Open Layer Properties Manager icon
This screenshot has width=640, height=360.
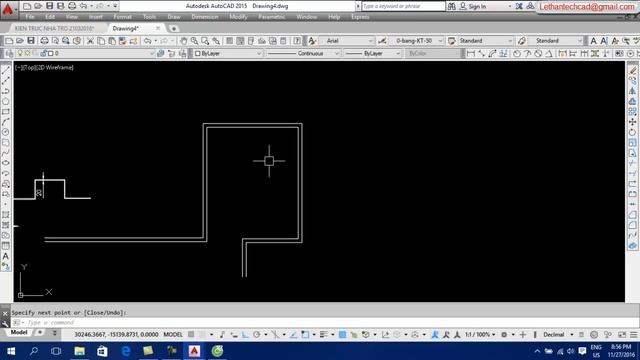click(x=9, y=53)
